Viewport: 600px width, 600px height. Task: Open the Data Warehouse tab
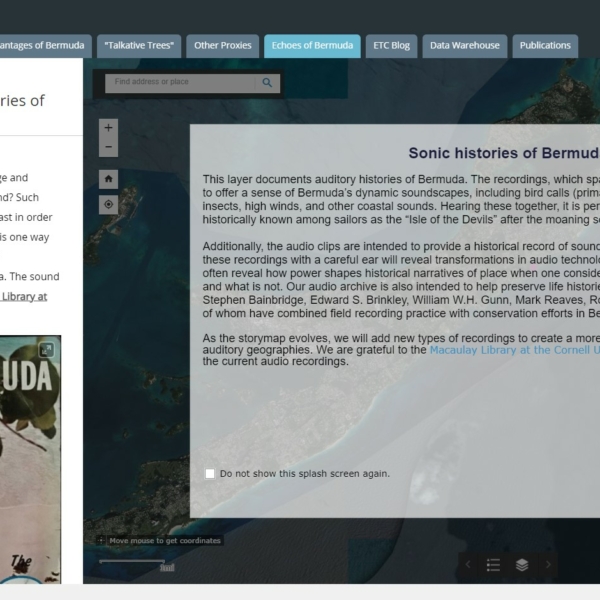[x=464, y=46]
